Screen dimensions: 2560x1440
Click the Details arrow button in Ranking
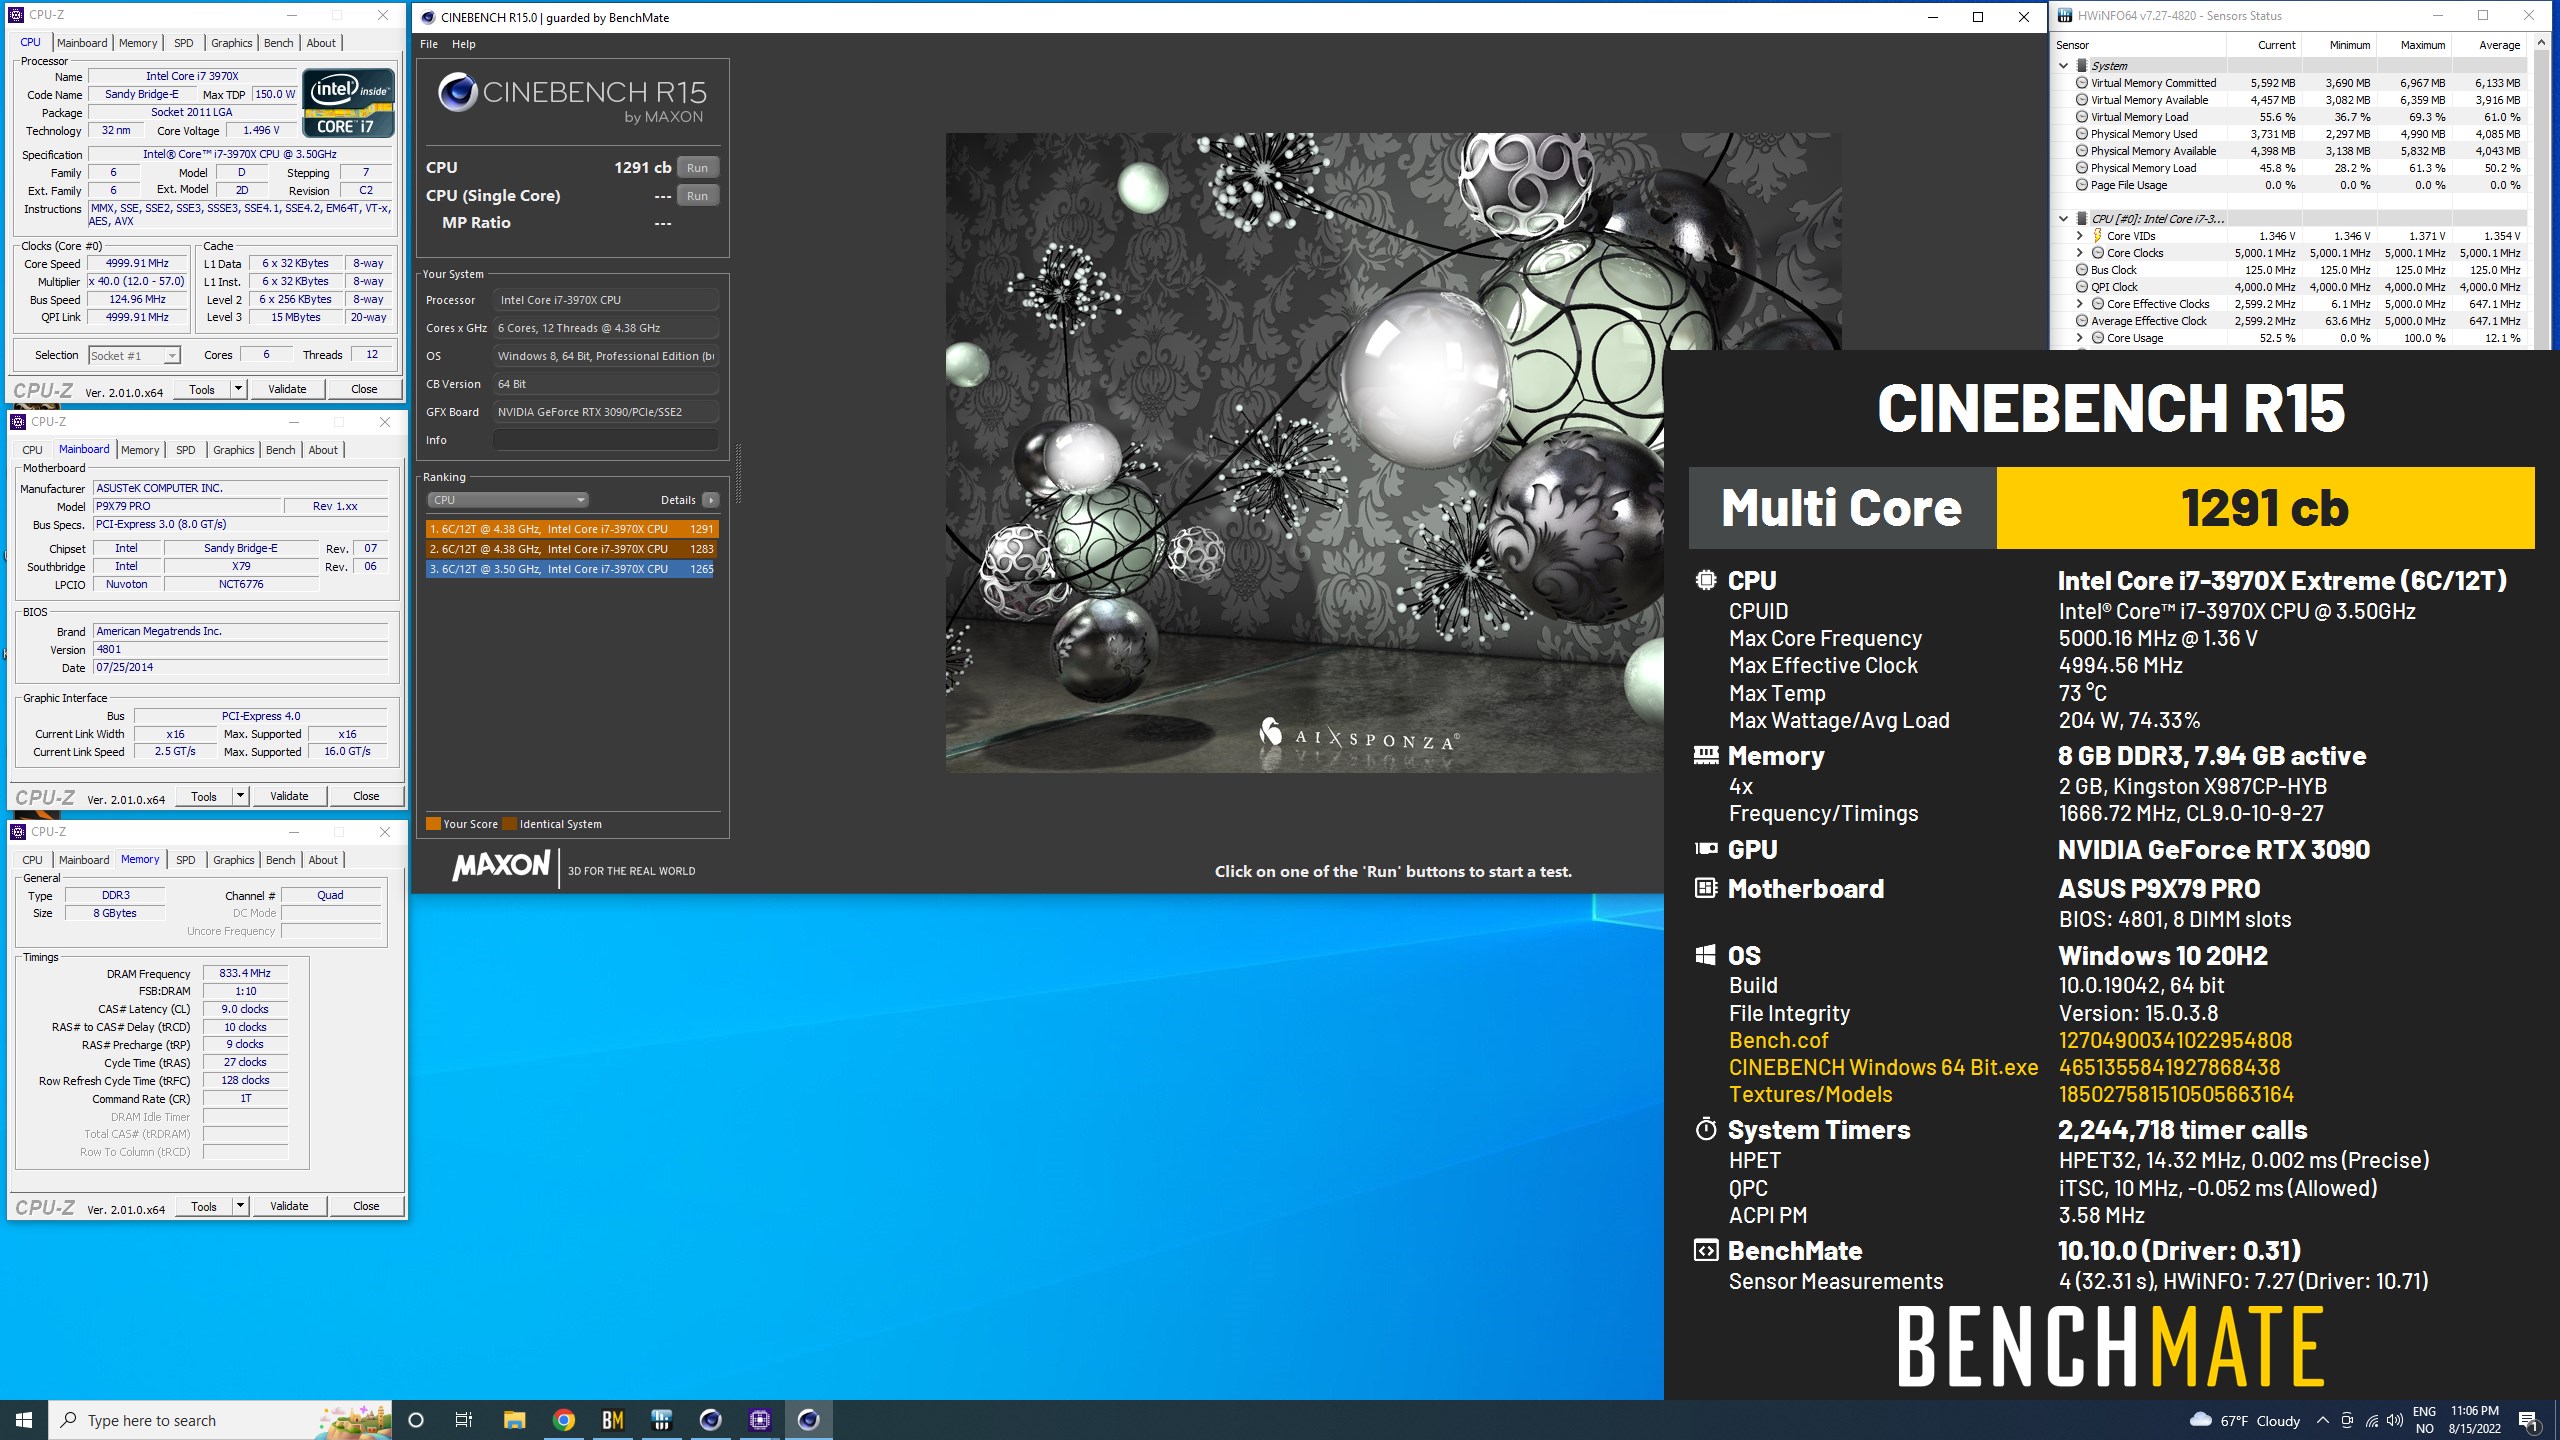tap(710, 500)
